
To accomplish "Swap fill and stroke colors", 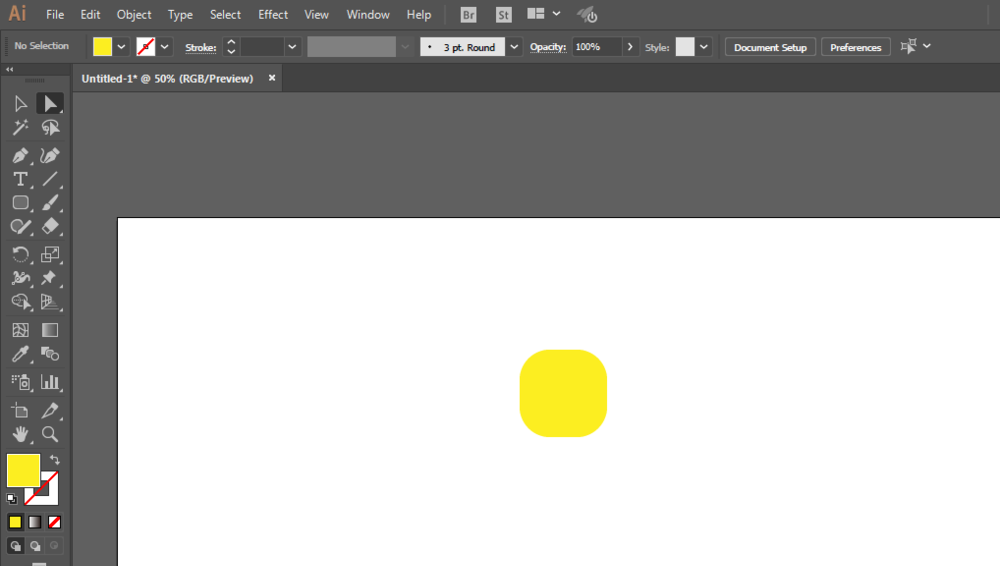I will tap(55, 459).
